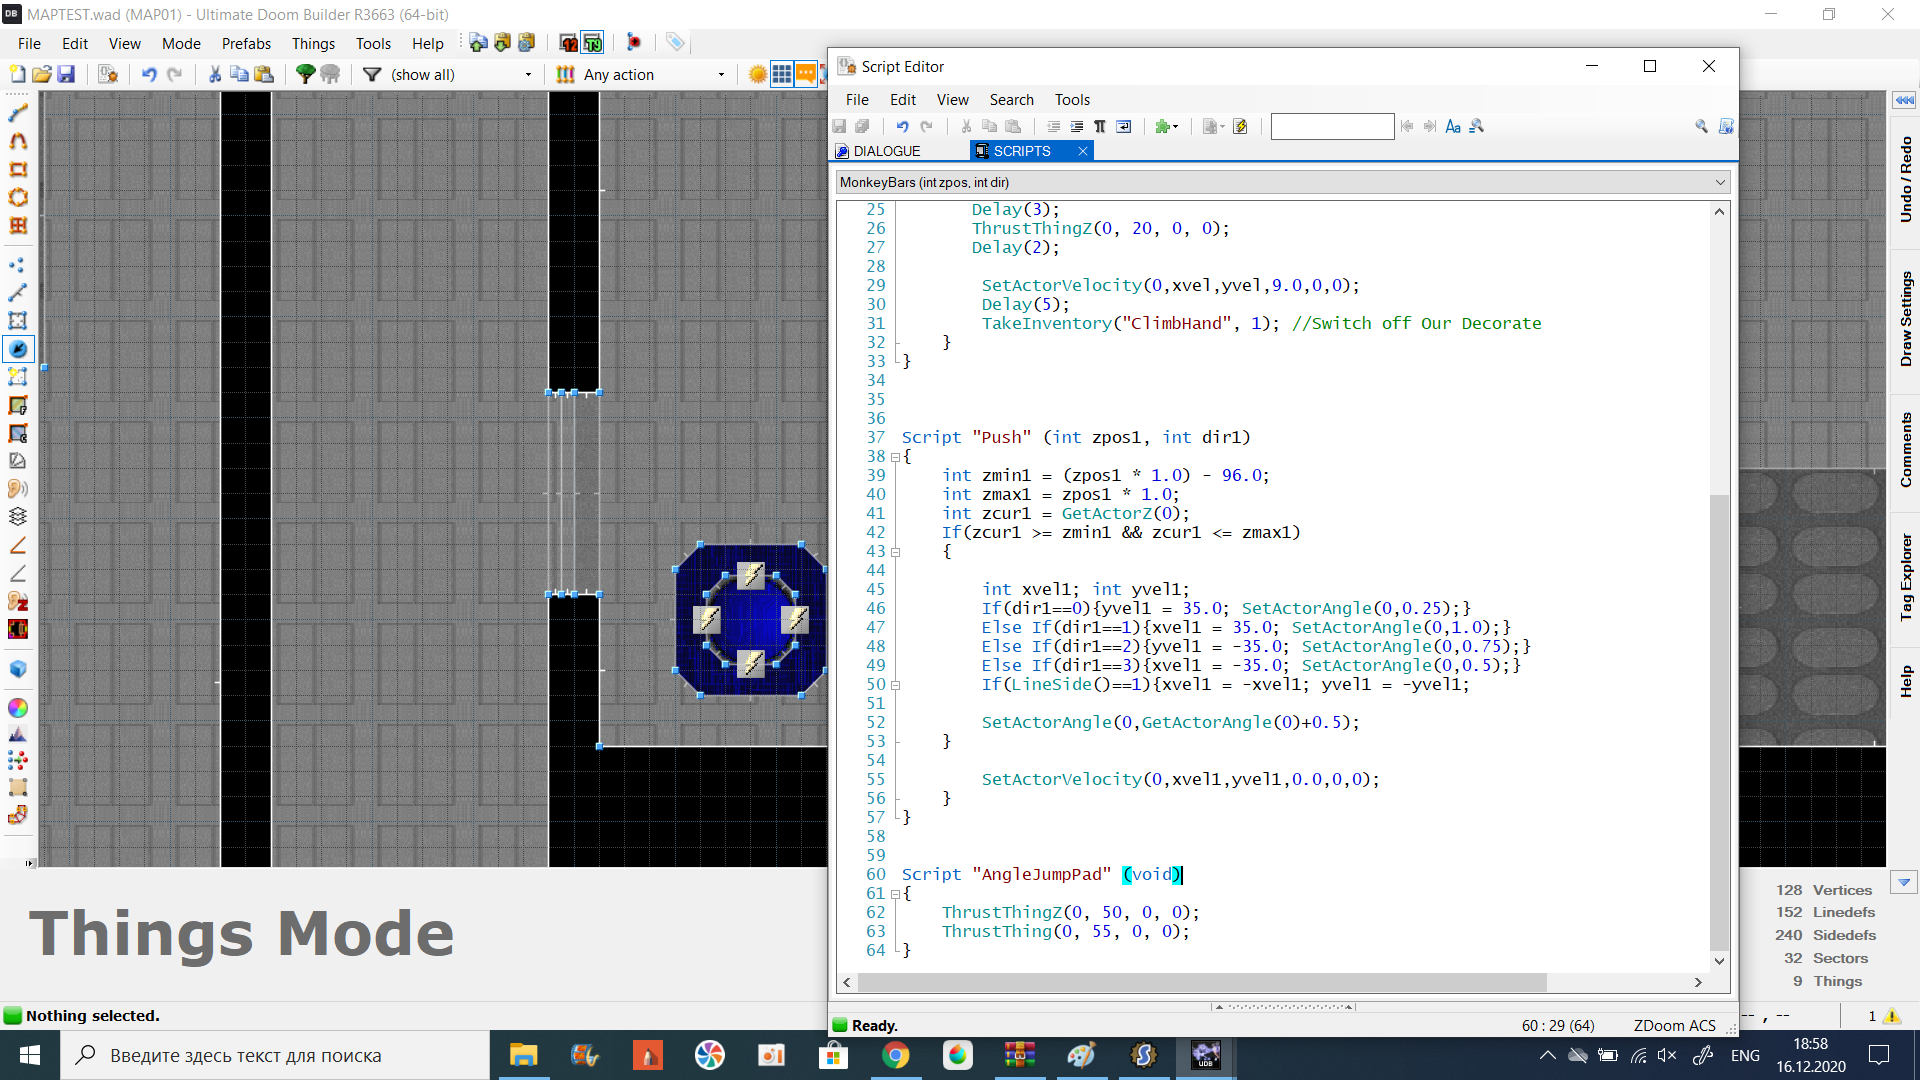Toggle grid visibility in map editor
Screen dimensions: 1920x1084
[781, 74]
